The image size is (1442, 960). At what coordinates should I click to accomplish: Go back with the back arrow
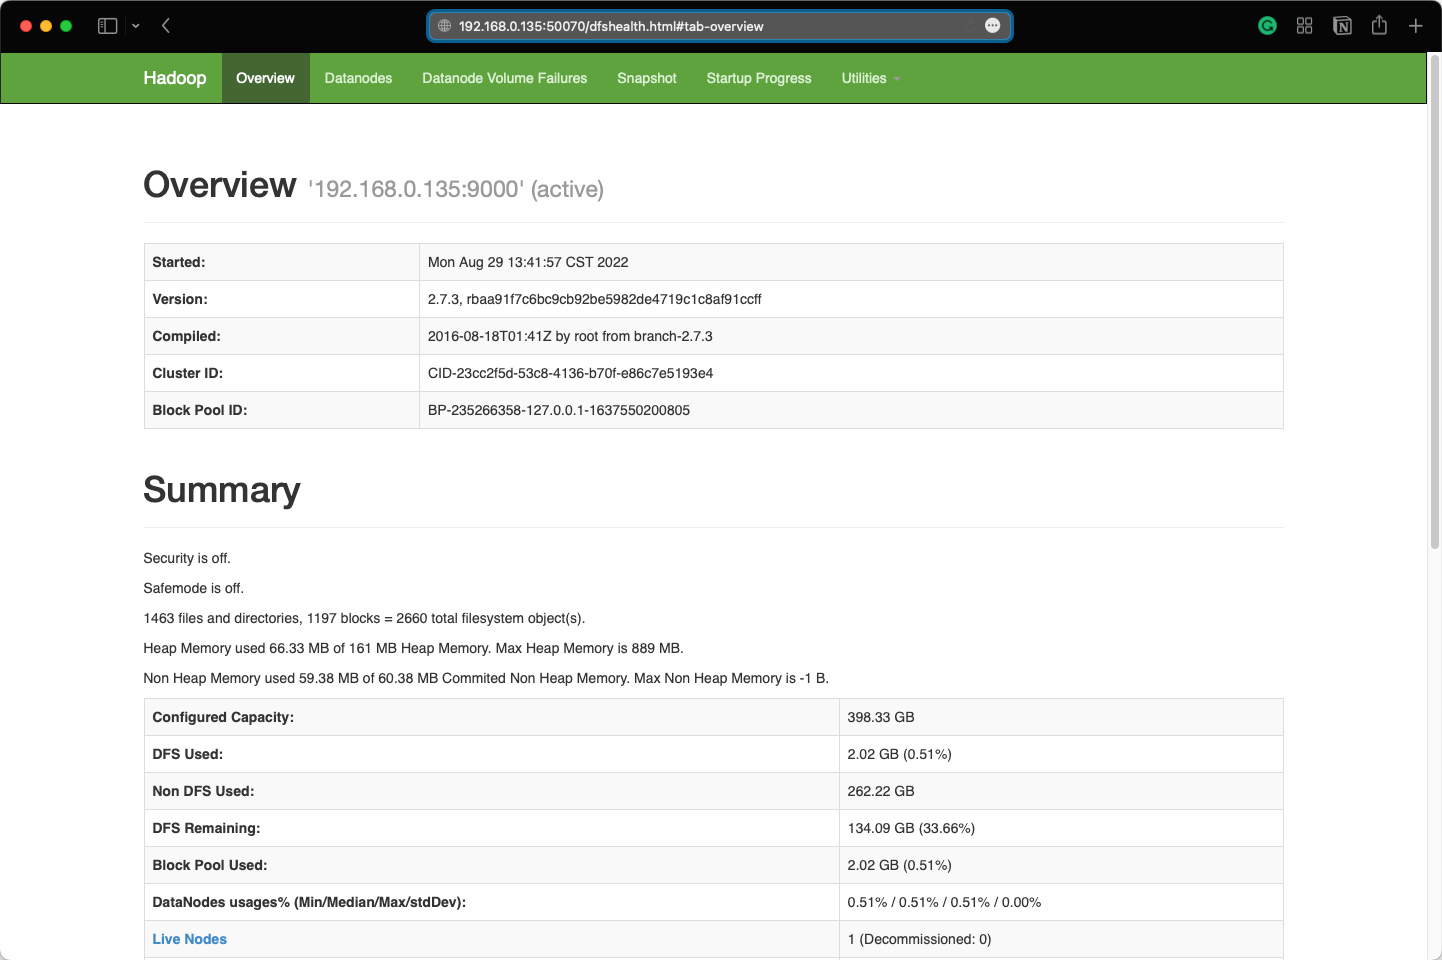click(166, 26)
